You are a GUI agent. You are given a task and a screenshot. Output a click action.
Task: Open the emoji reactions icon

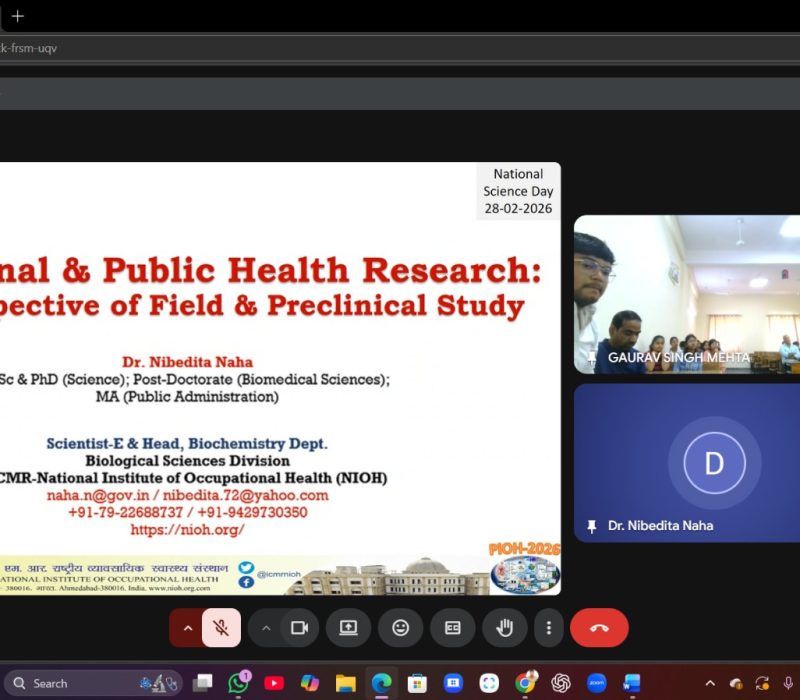pyautogui.click(x=400, y=628)
